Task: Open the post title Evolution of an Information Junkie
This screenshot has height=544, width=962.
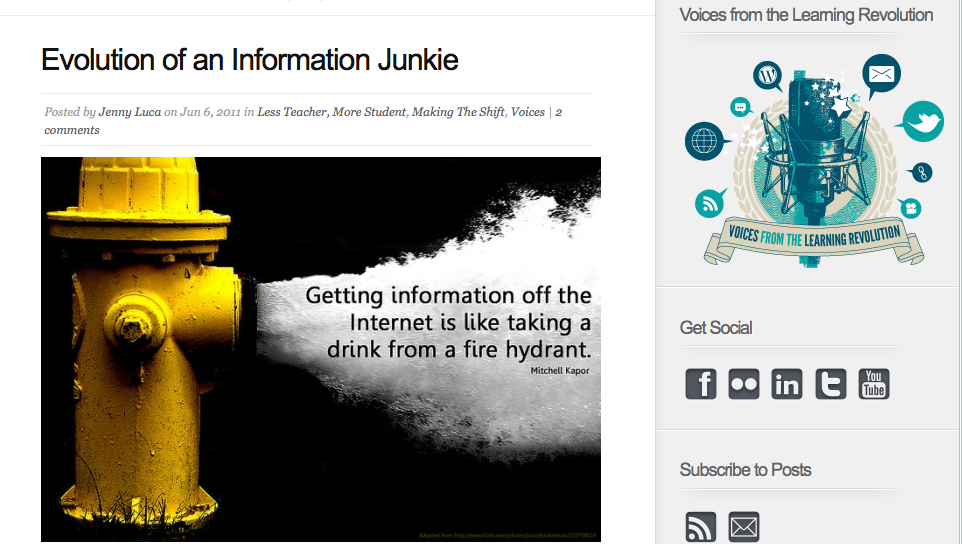Action: [250, 60]
